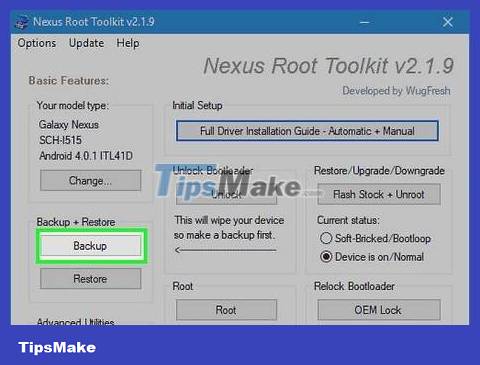Click the Nexus Root Toolkit title bar icon

pyautogui.click(x=22, y=22)
